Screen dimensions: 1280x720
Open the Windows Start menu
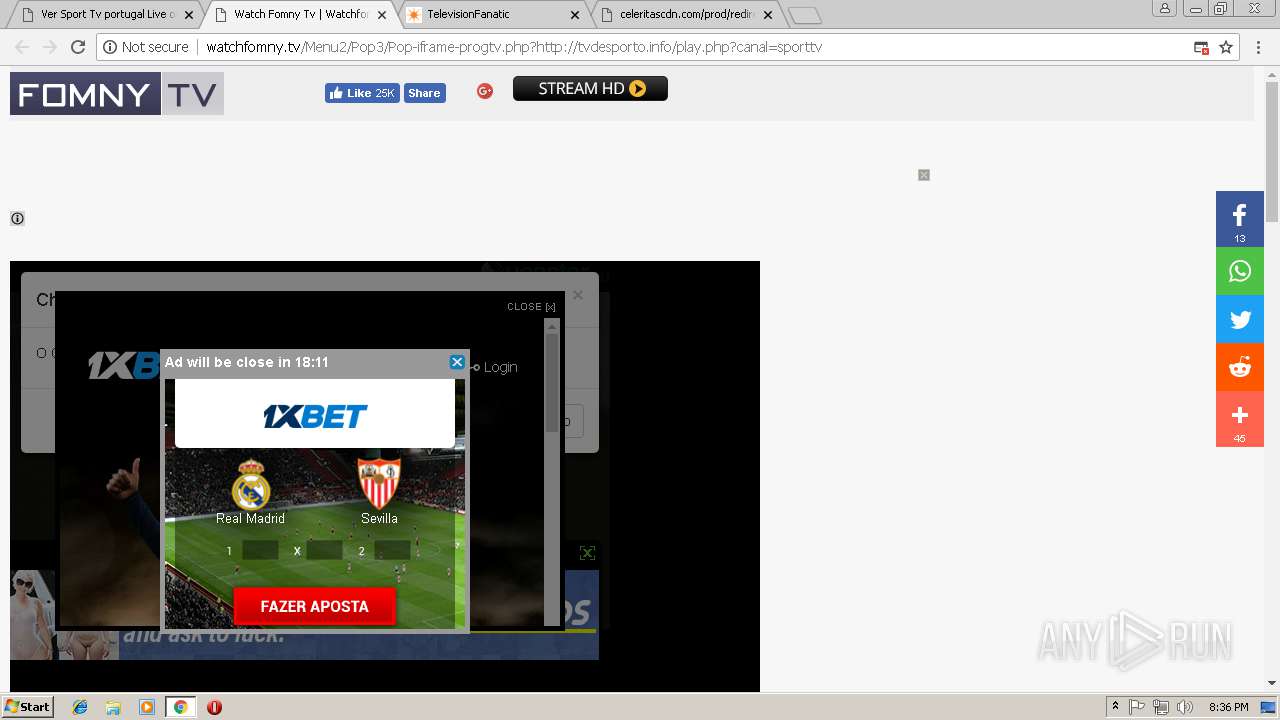[28, 706]
